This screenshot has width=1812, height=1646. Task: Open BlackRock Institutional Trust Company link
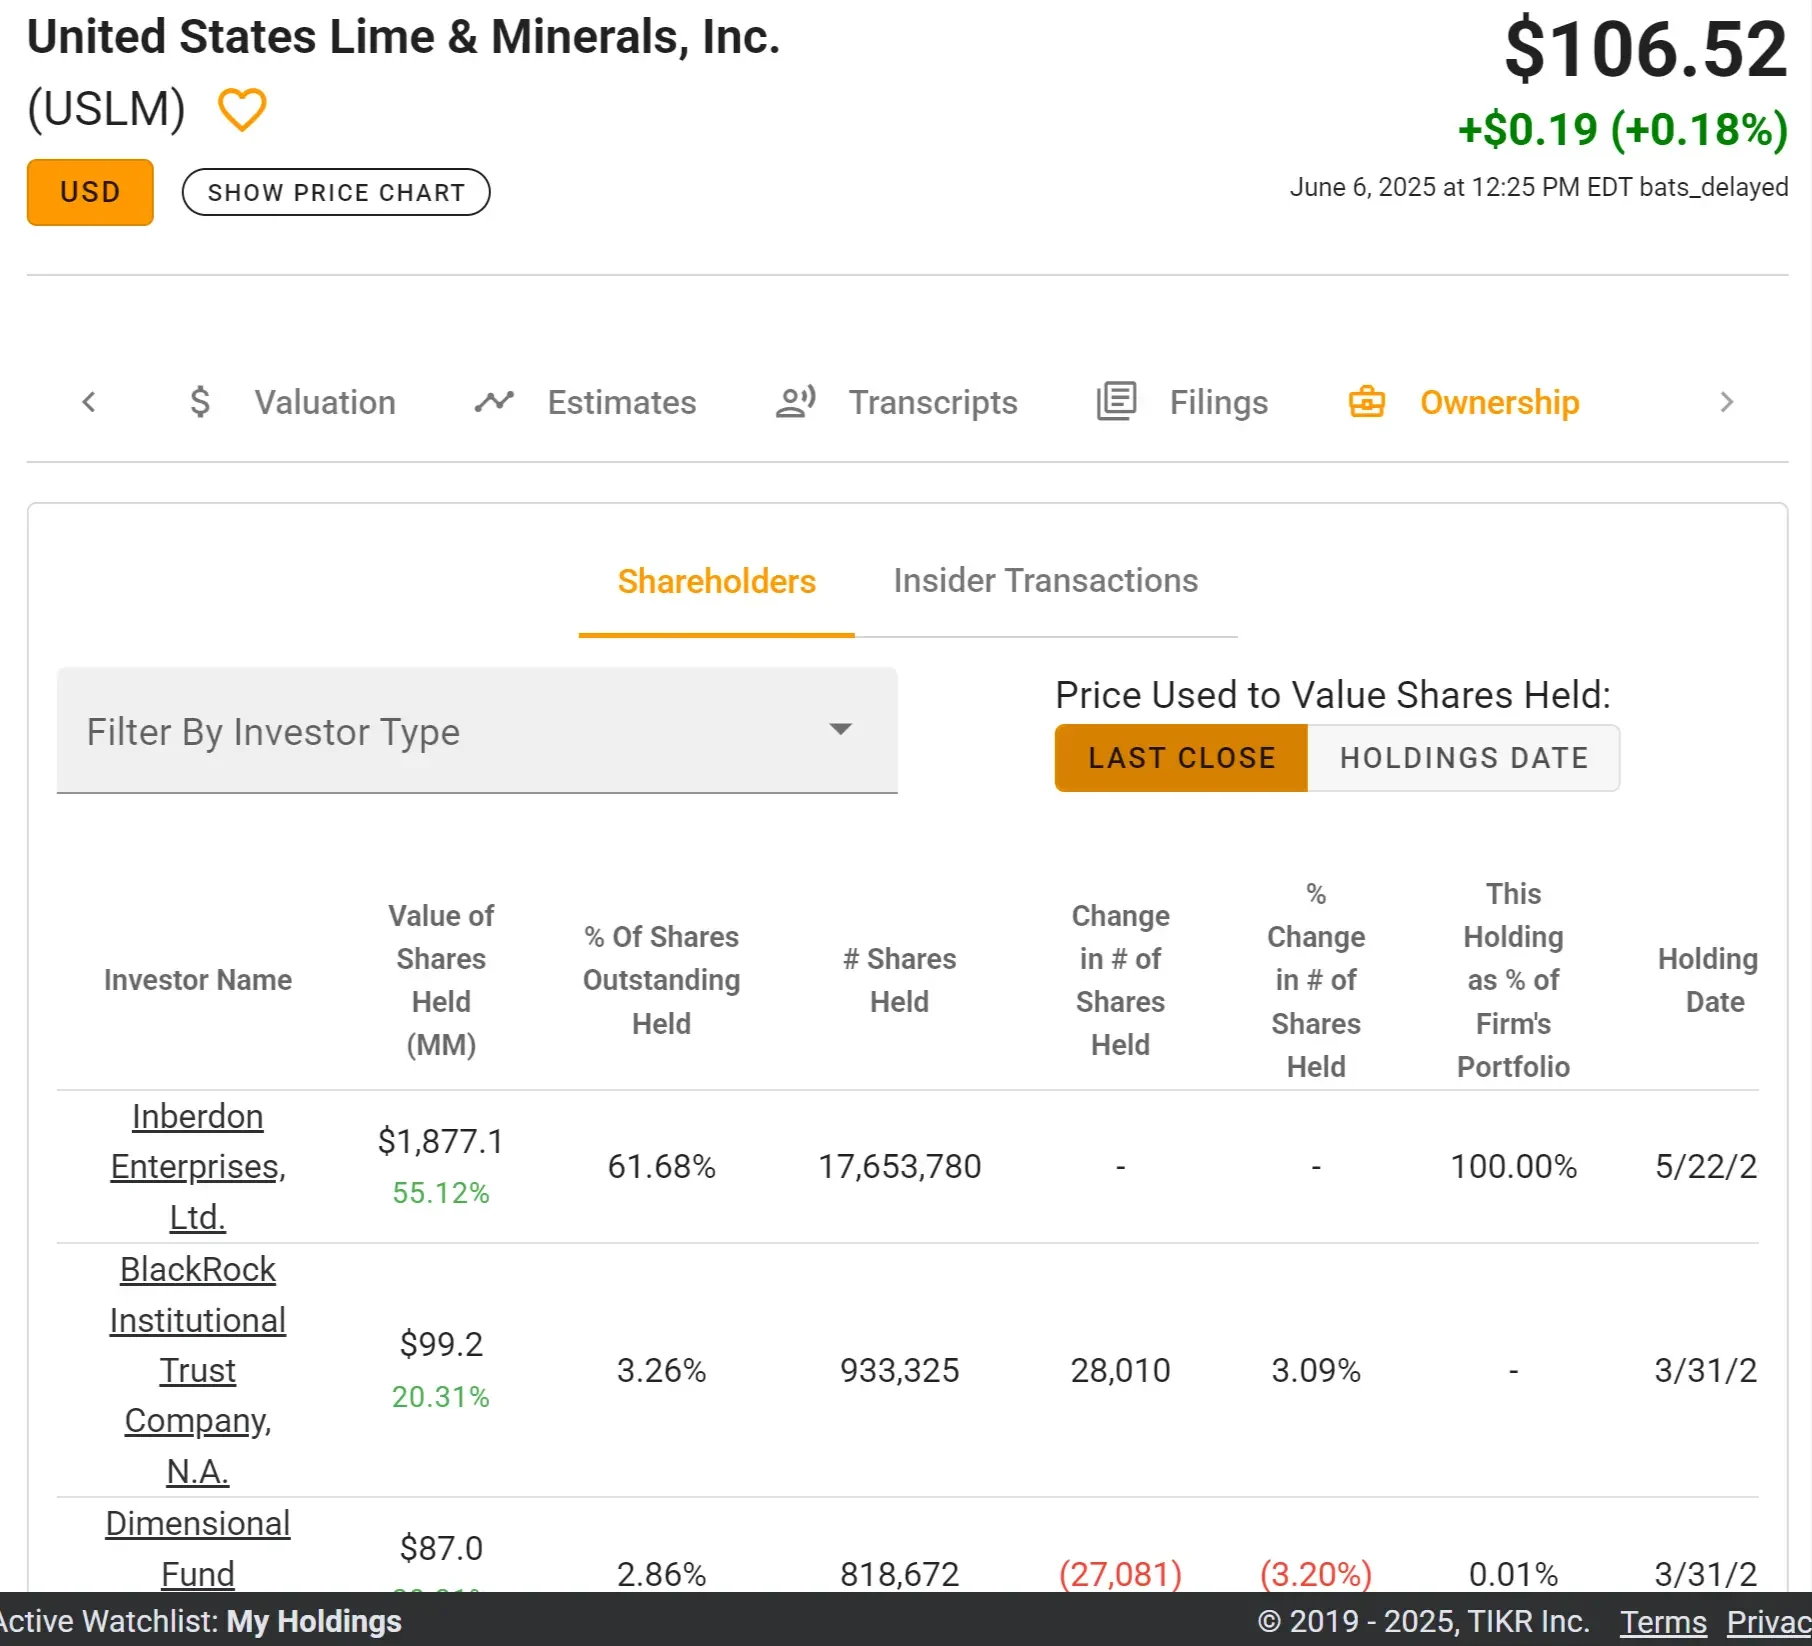tap(198, 1370)
